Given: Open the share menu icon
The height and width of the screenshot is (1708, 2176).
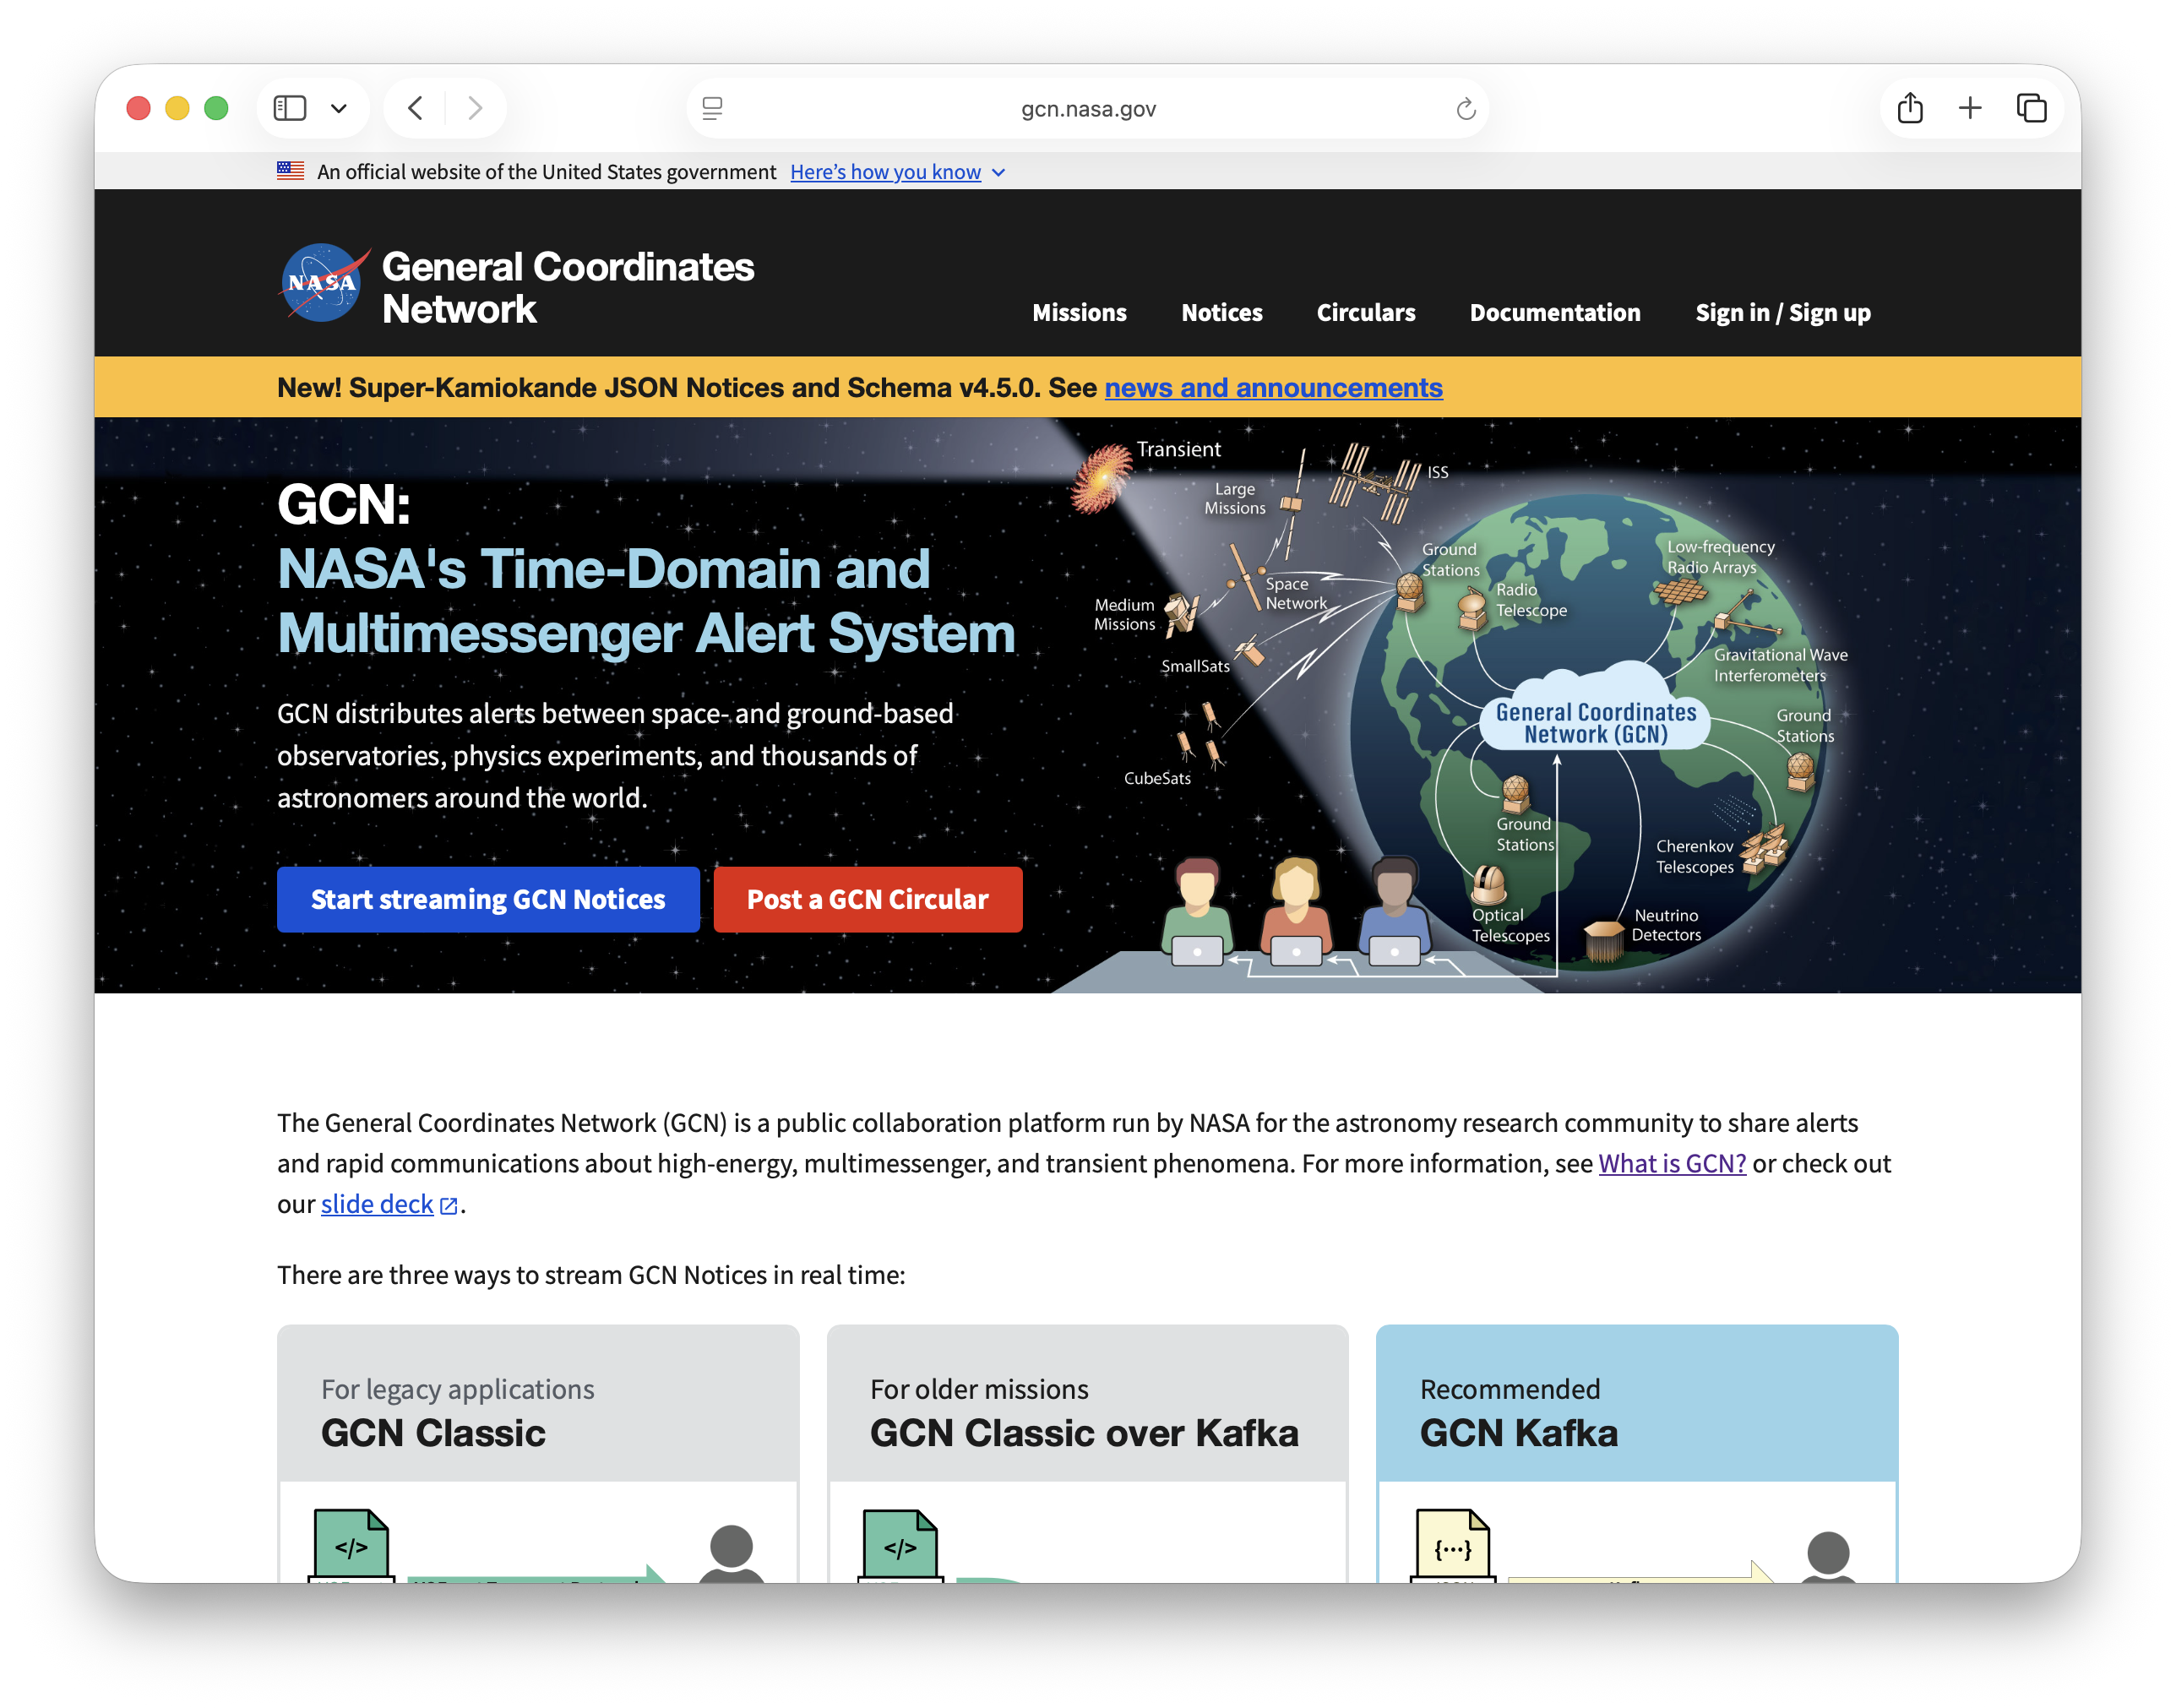Looking at the screenshot, I should coord(1911,108).
